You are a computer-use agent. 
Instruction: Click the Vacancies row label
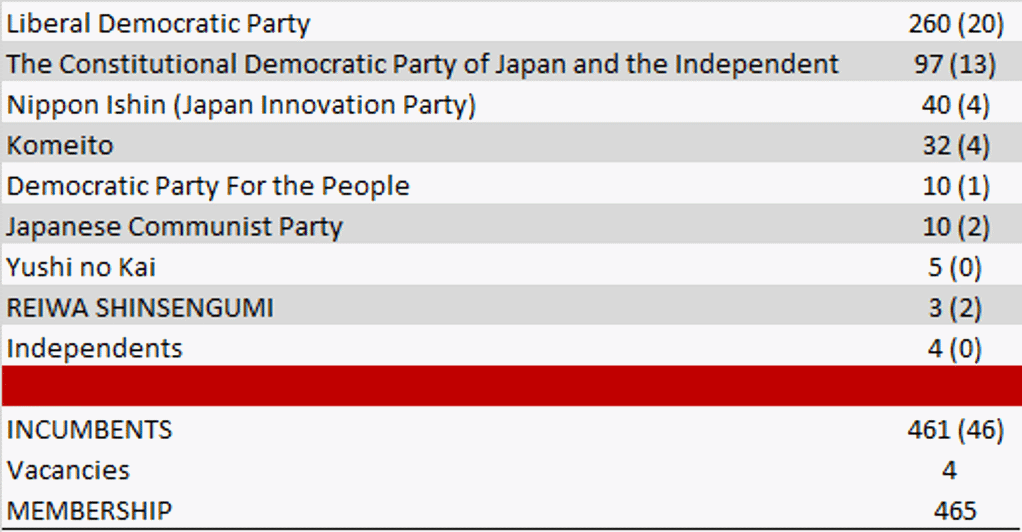tap(68, 470)
